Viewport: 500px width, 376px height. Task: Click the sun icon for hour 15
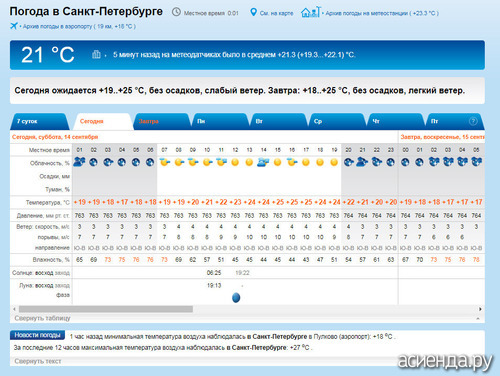click(x=277, y=162)
